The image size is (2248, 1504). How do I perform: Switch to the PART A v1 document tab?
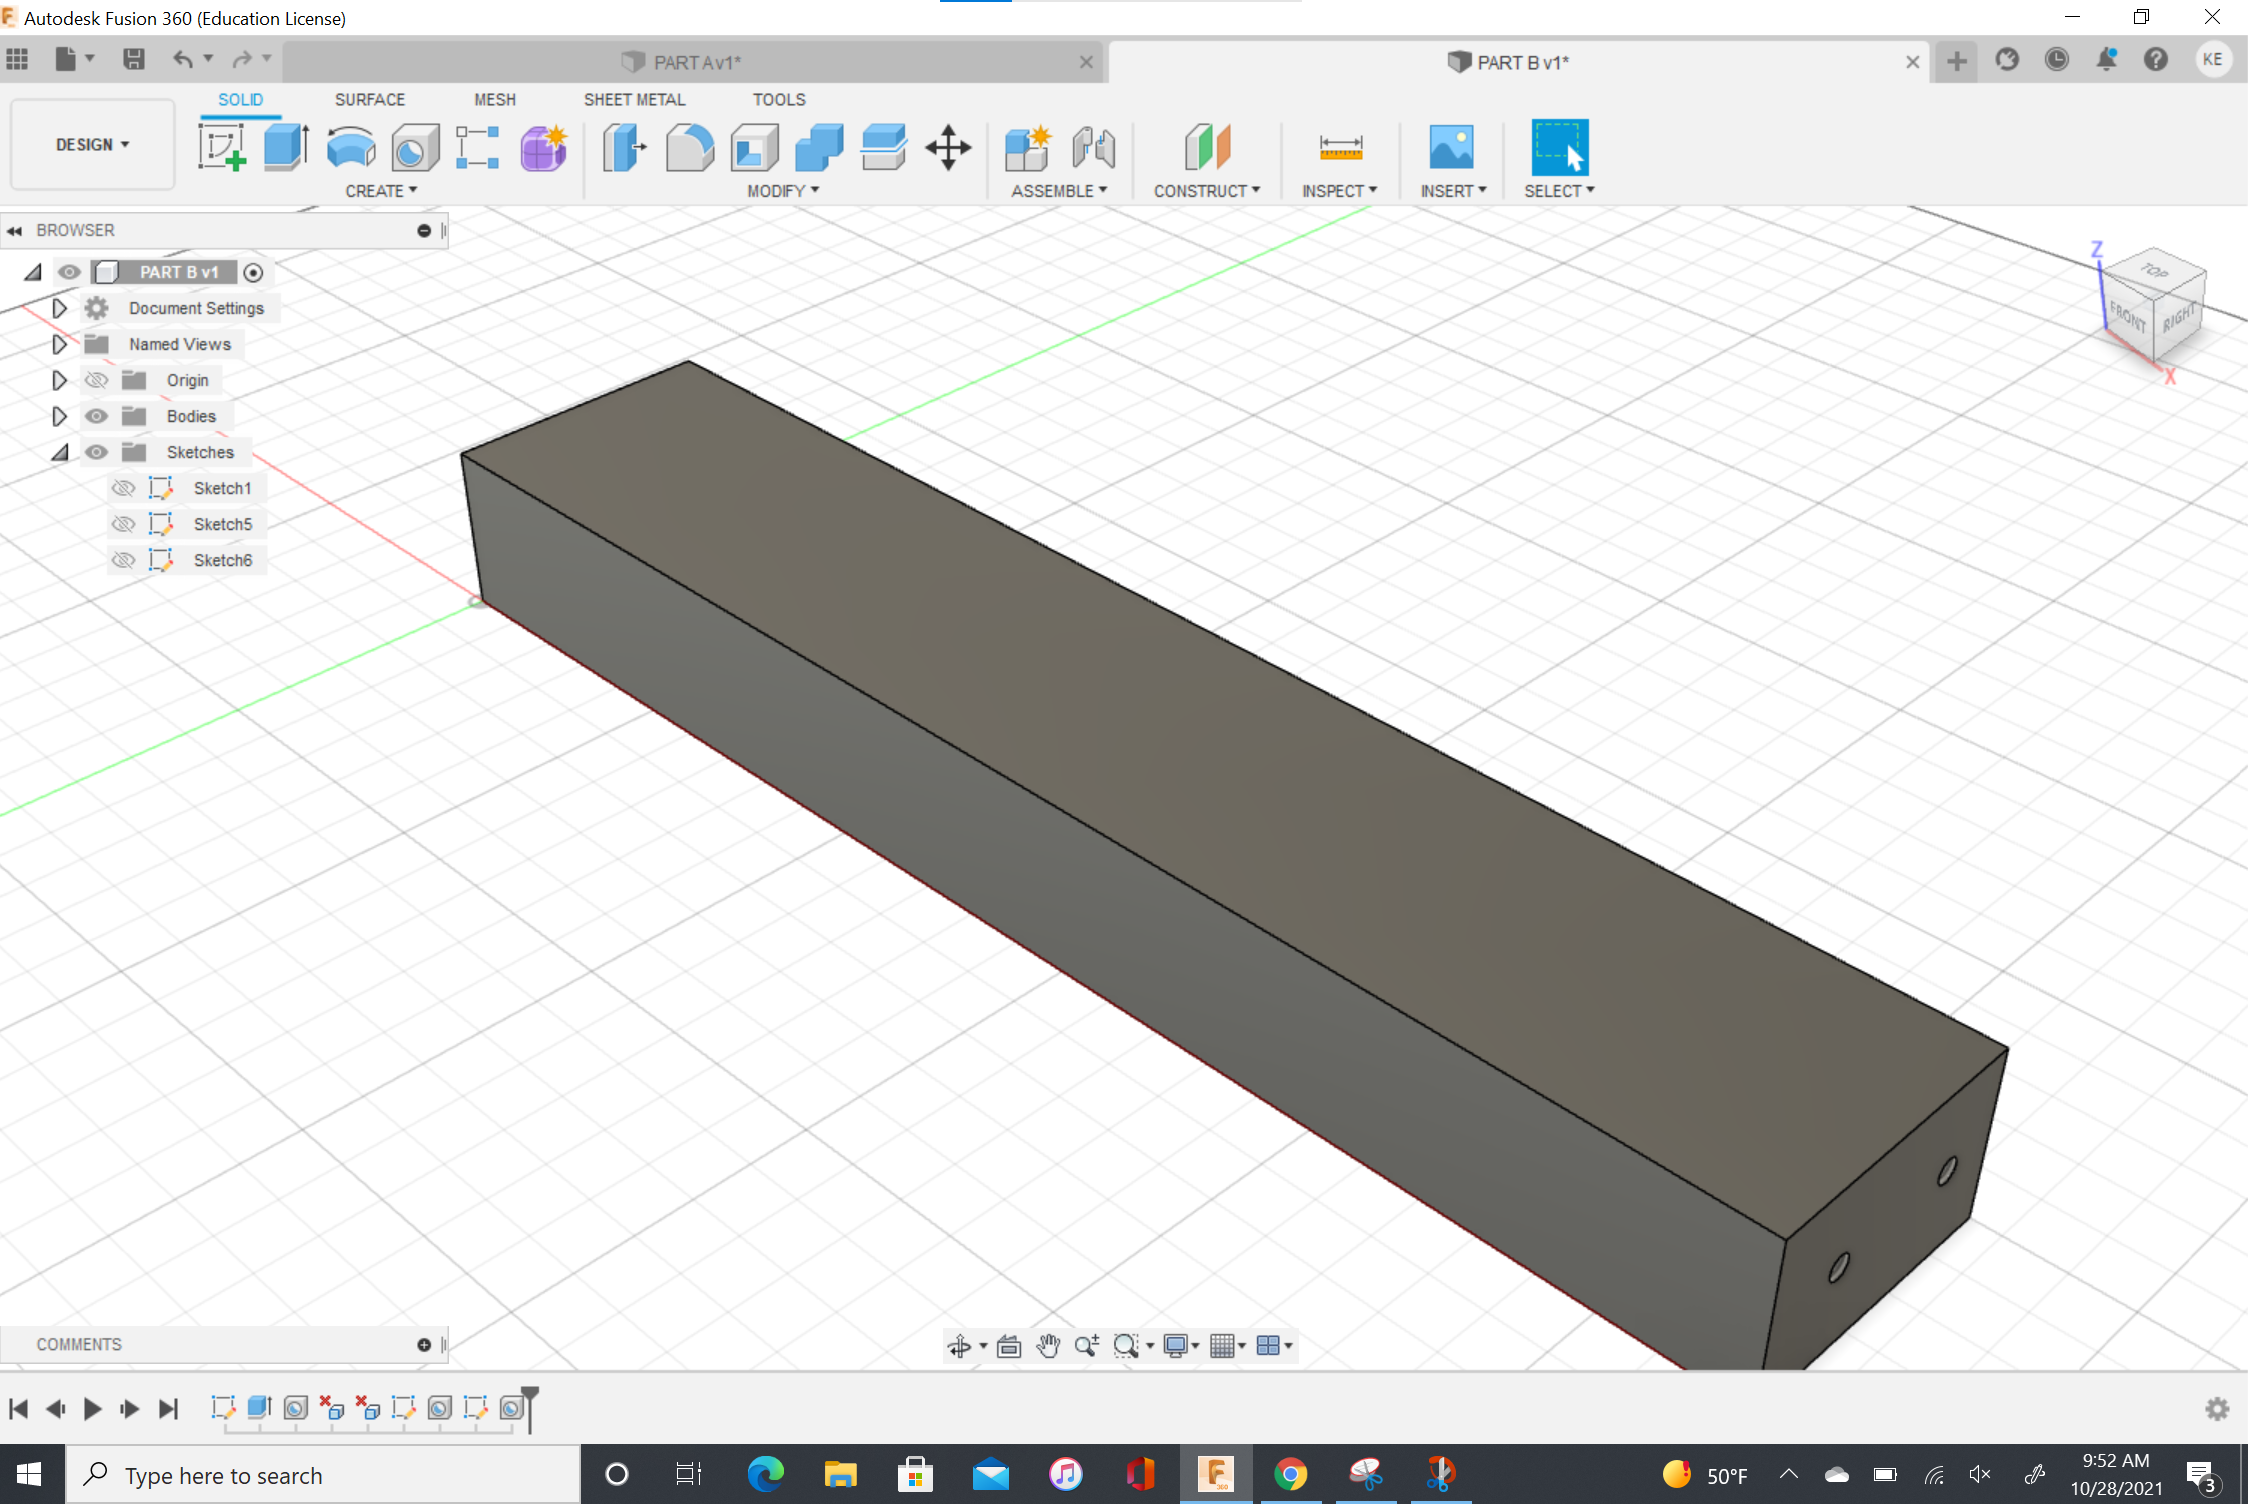(697, 61)
